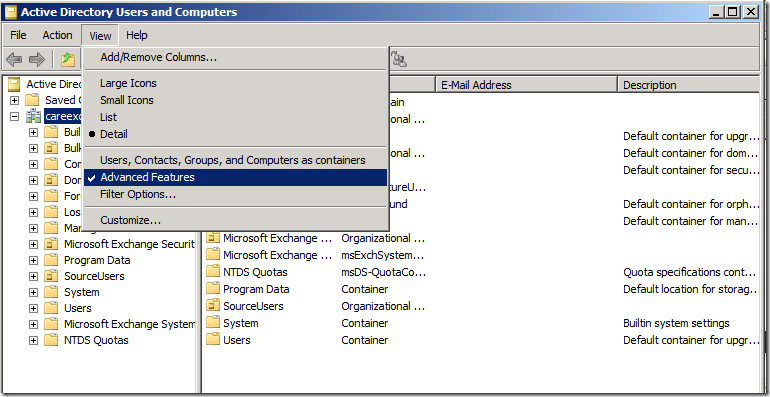The width and height of the screenshot is (770, 397).
Task: Click the Buil folder icon in tree
Action: click(x=51, y=132)
